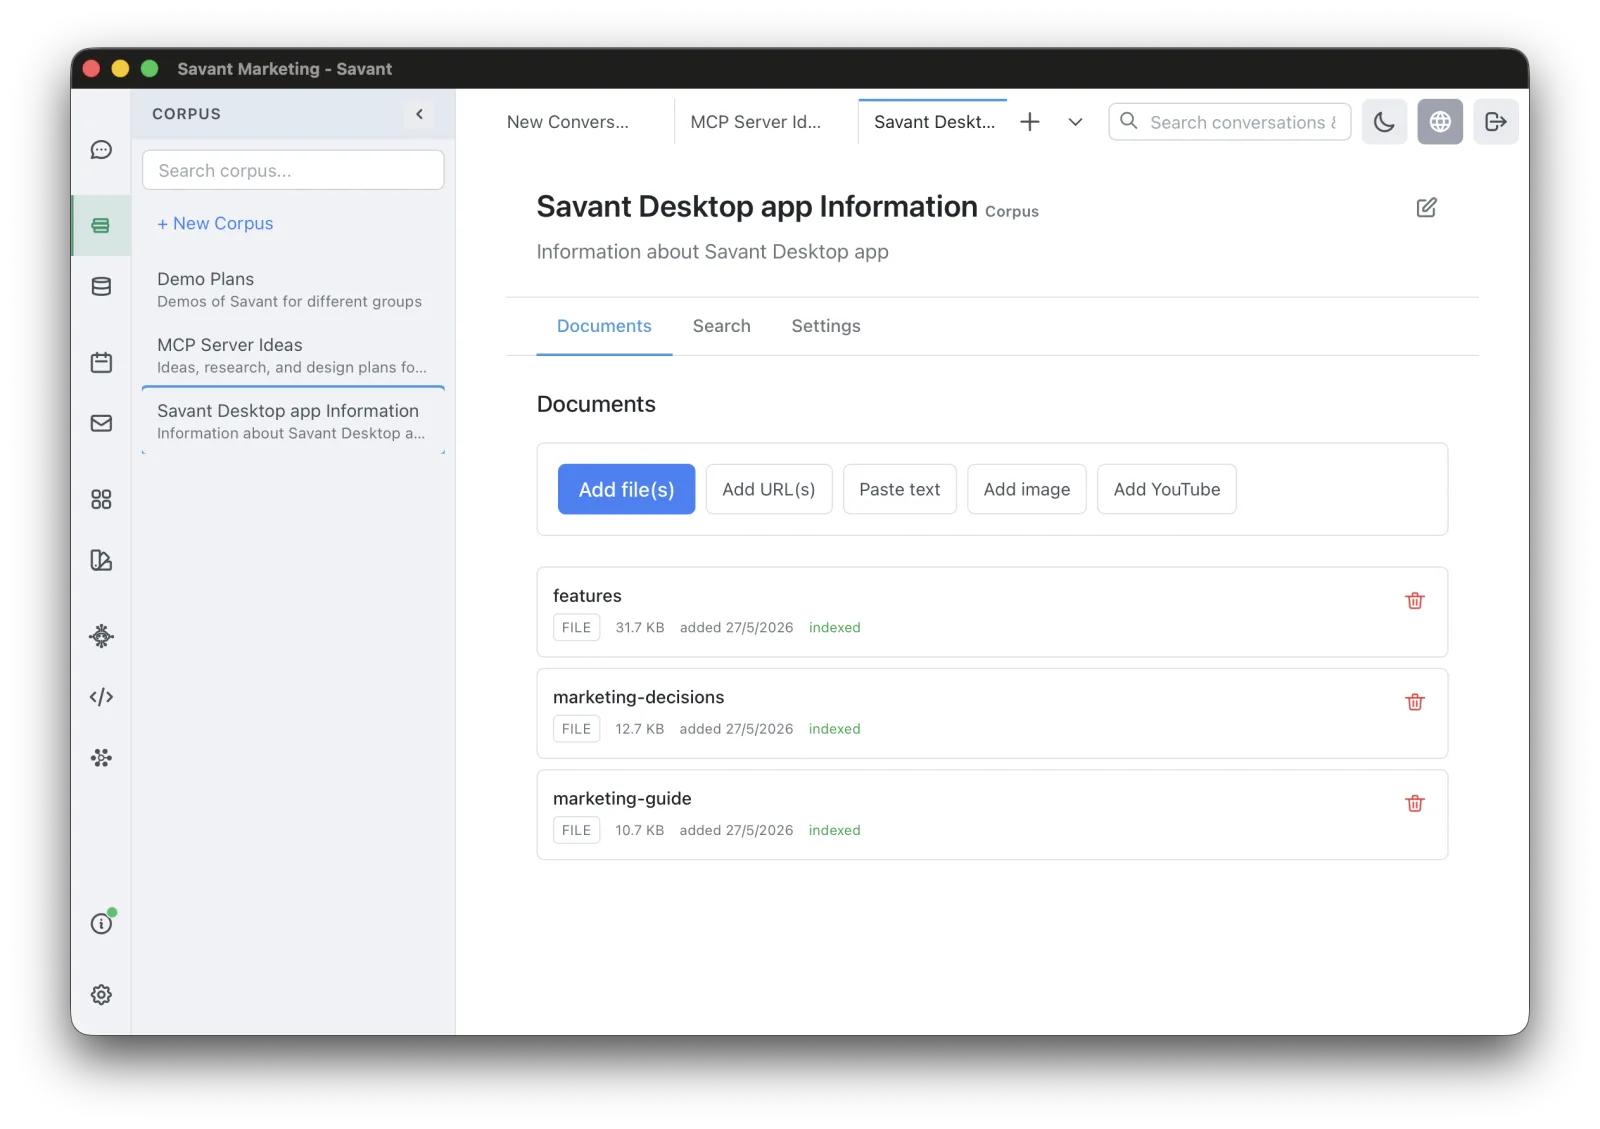Click the Add file(s) button
This screenshot has width=1600, height=1129.
pyautogui.click(x=626, y=489)
